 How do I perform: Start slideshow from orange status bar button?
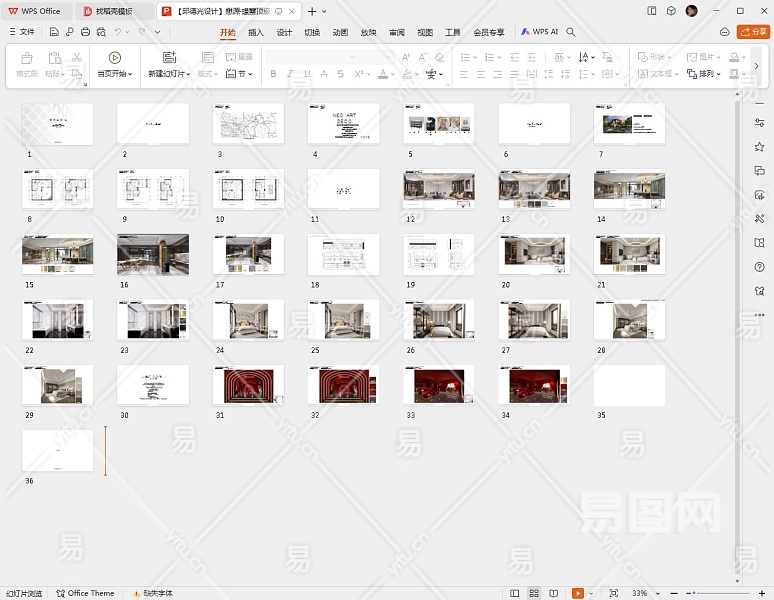[578, 593]
